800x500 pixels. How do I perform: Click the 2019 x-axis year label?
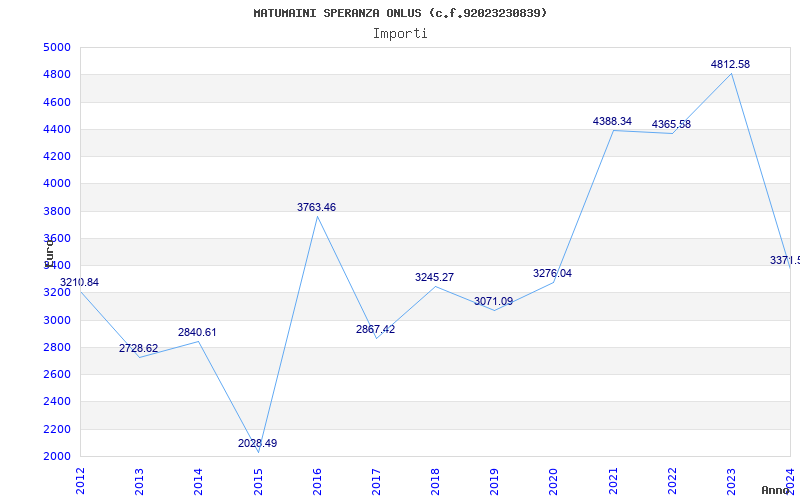pos(494,482)
